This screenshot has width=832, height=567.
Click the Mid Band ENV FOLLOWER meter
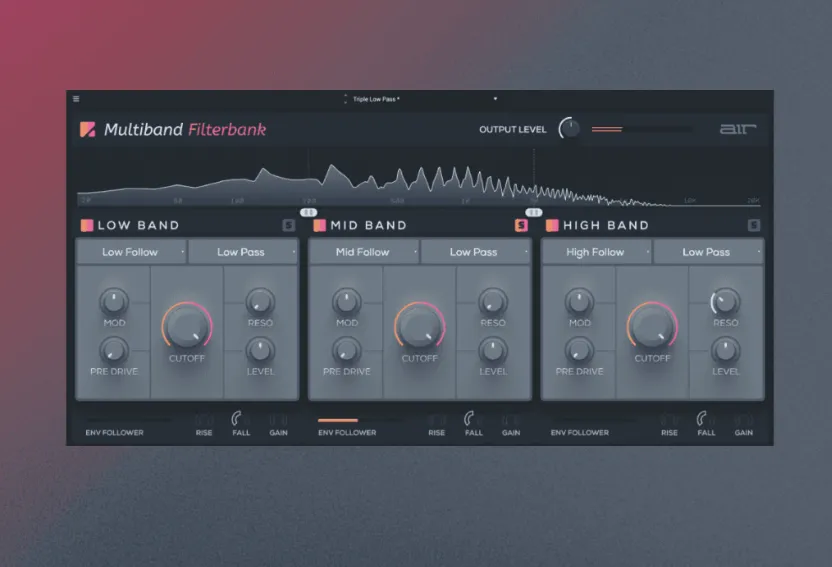pyautogui.click(x=361, y=420)
